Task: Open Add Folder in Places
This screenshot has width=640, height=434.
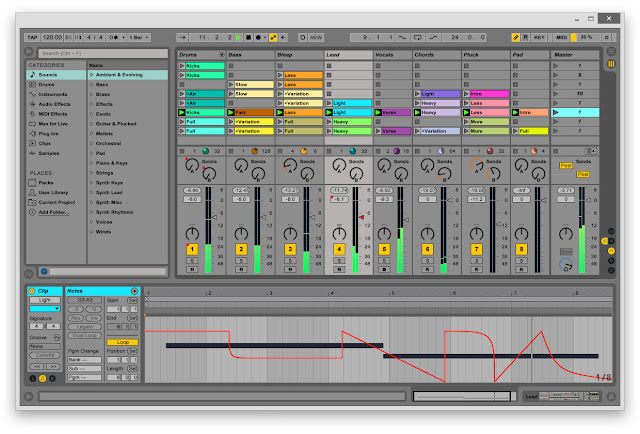Action: [x=53, y=212]
